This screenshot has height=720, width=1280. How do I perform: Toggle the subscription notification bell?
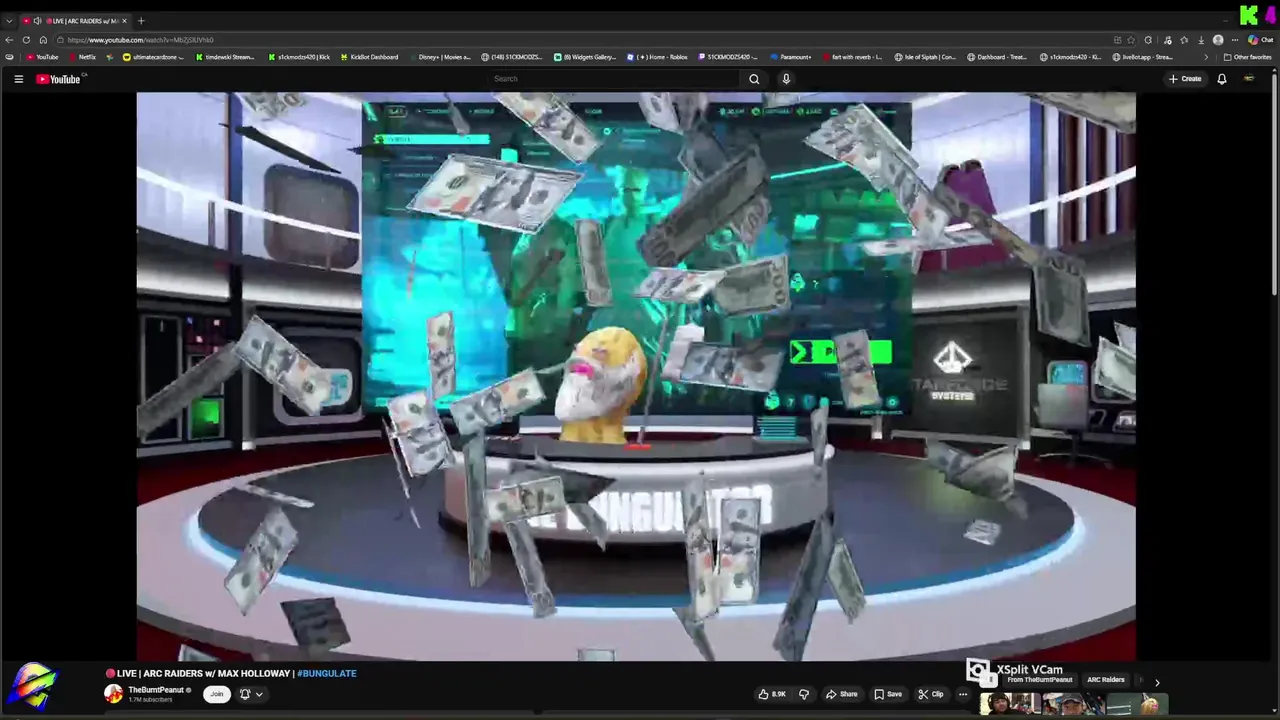(x=245, y=694)
